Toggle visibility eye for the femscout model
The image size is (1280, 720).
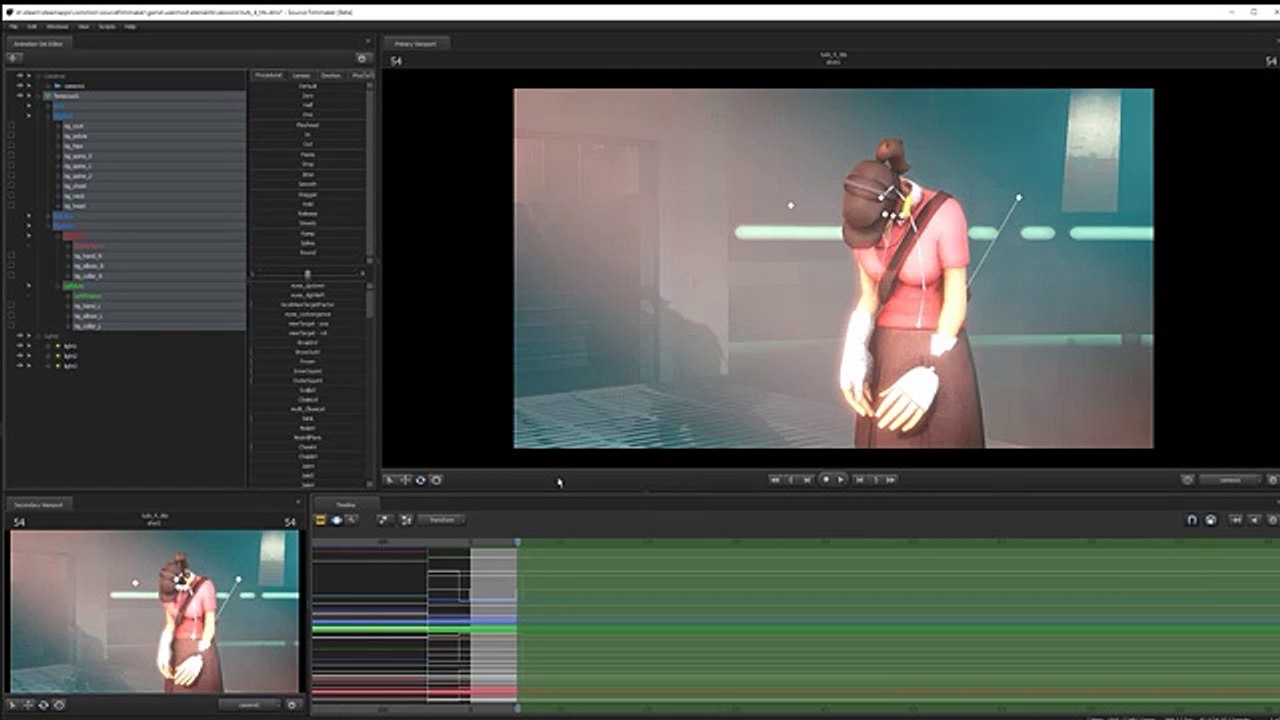(19, 96)
